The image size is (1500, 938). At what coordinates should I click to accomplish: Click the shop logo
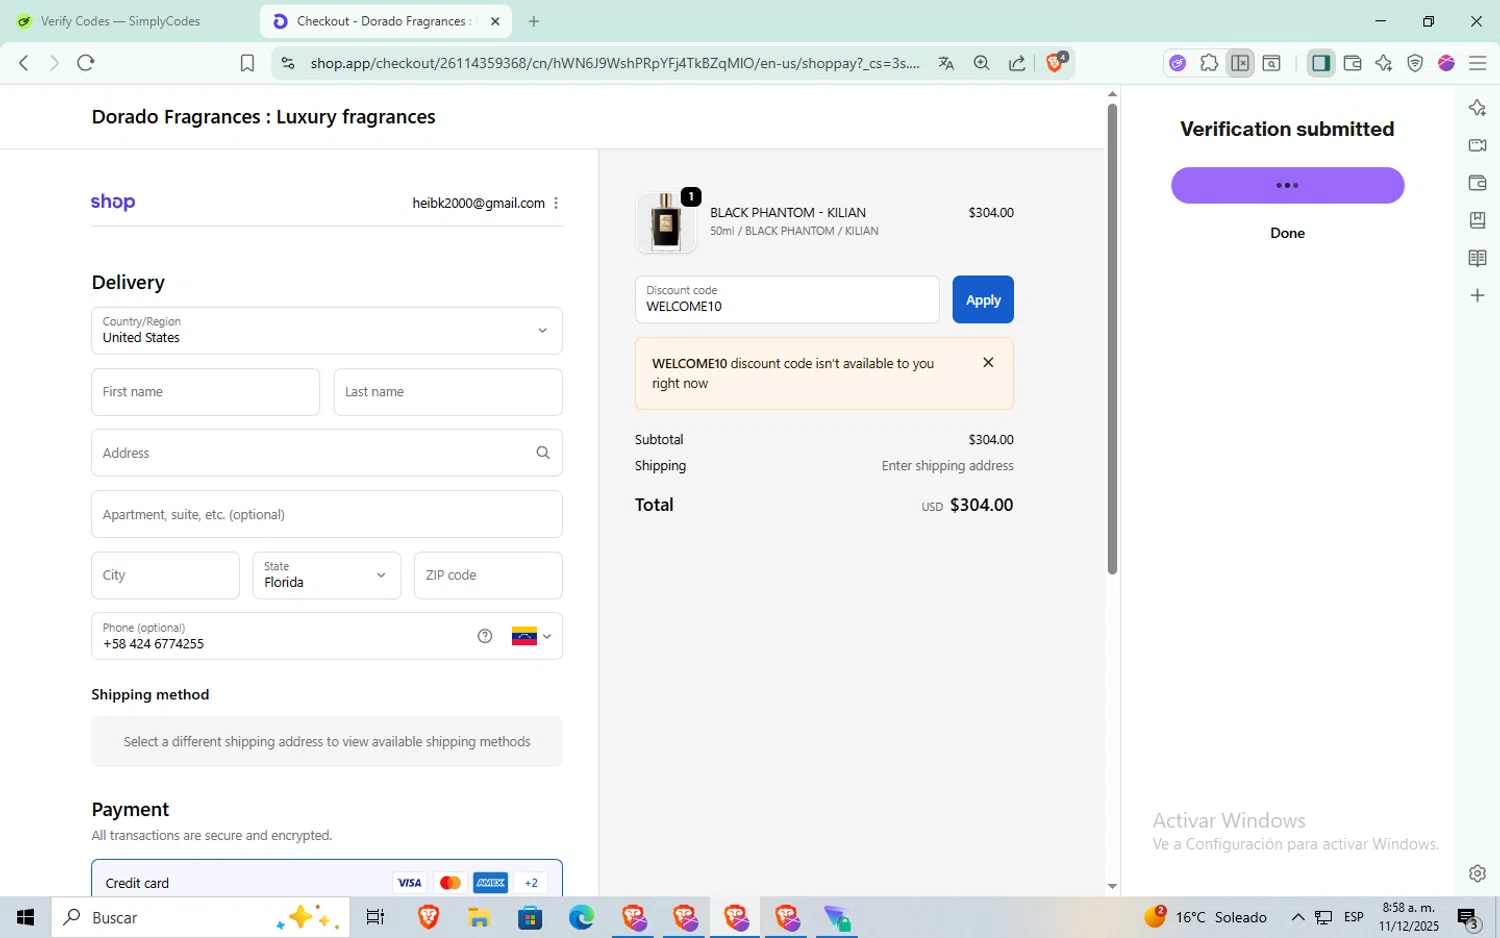(x=113, y=202)
